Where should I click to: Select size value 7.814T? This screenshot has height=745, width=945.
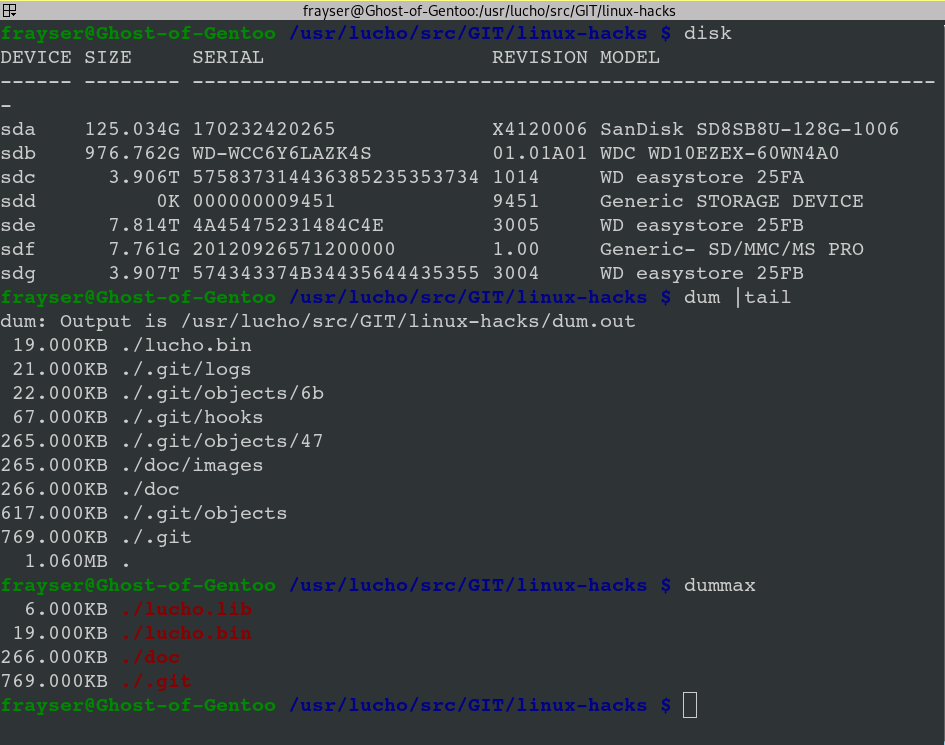pyautogui.click(x=144, y=225)
